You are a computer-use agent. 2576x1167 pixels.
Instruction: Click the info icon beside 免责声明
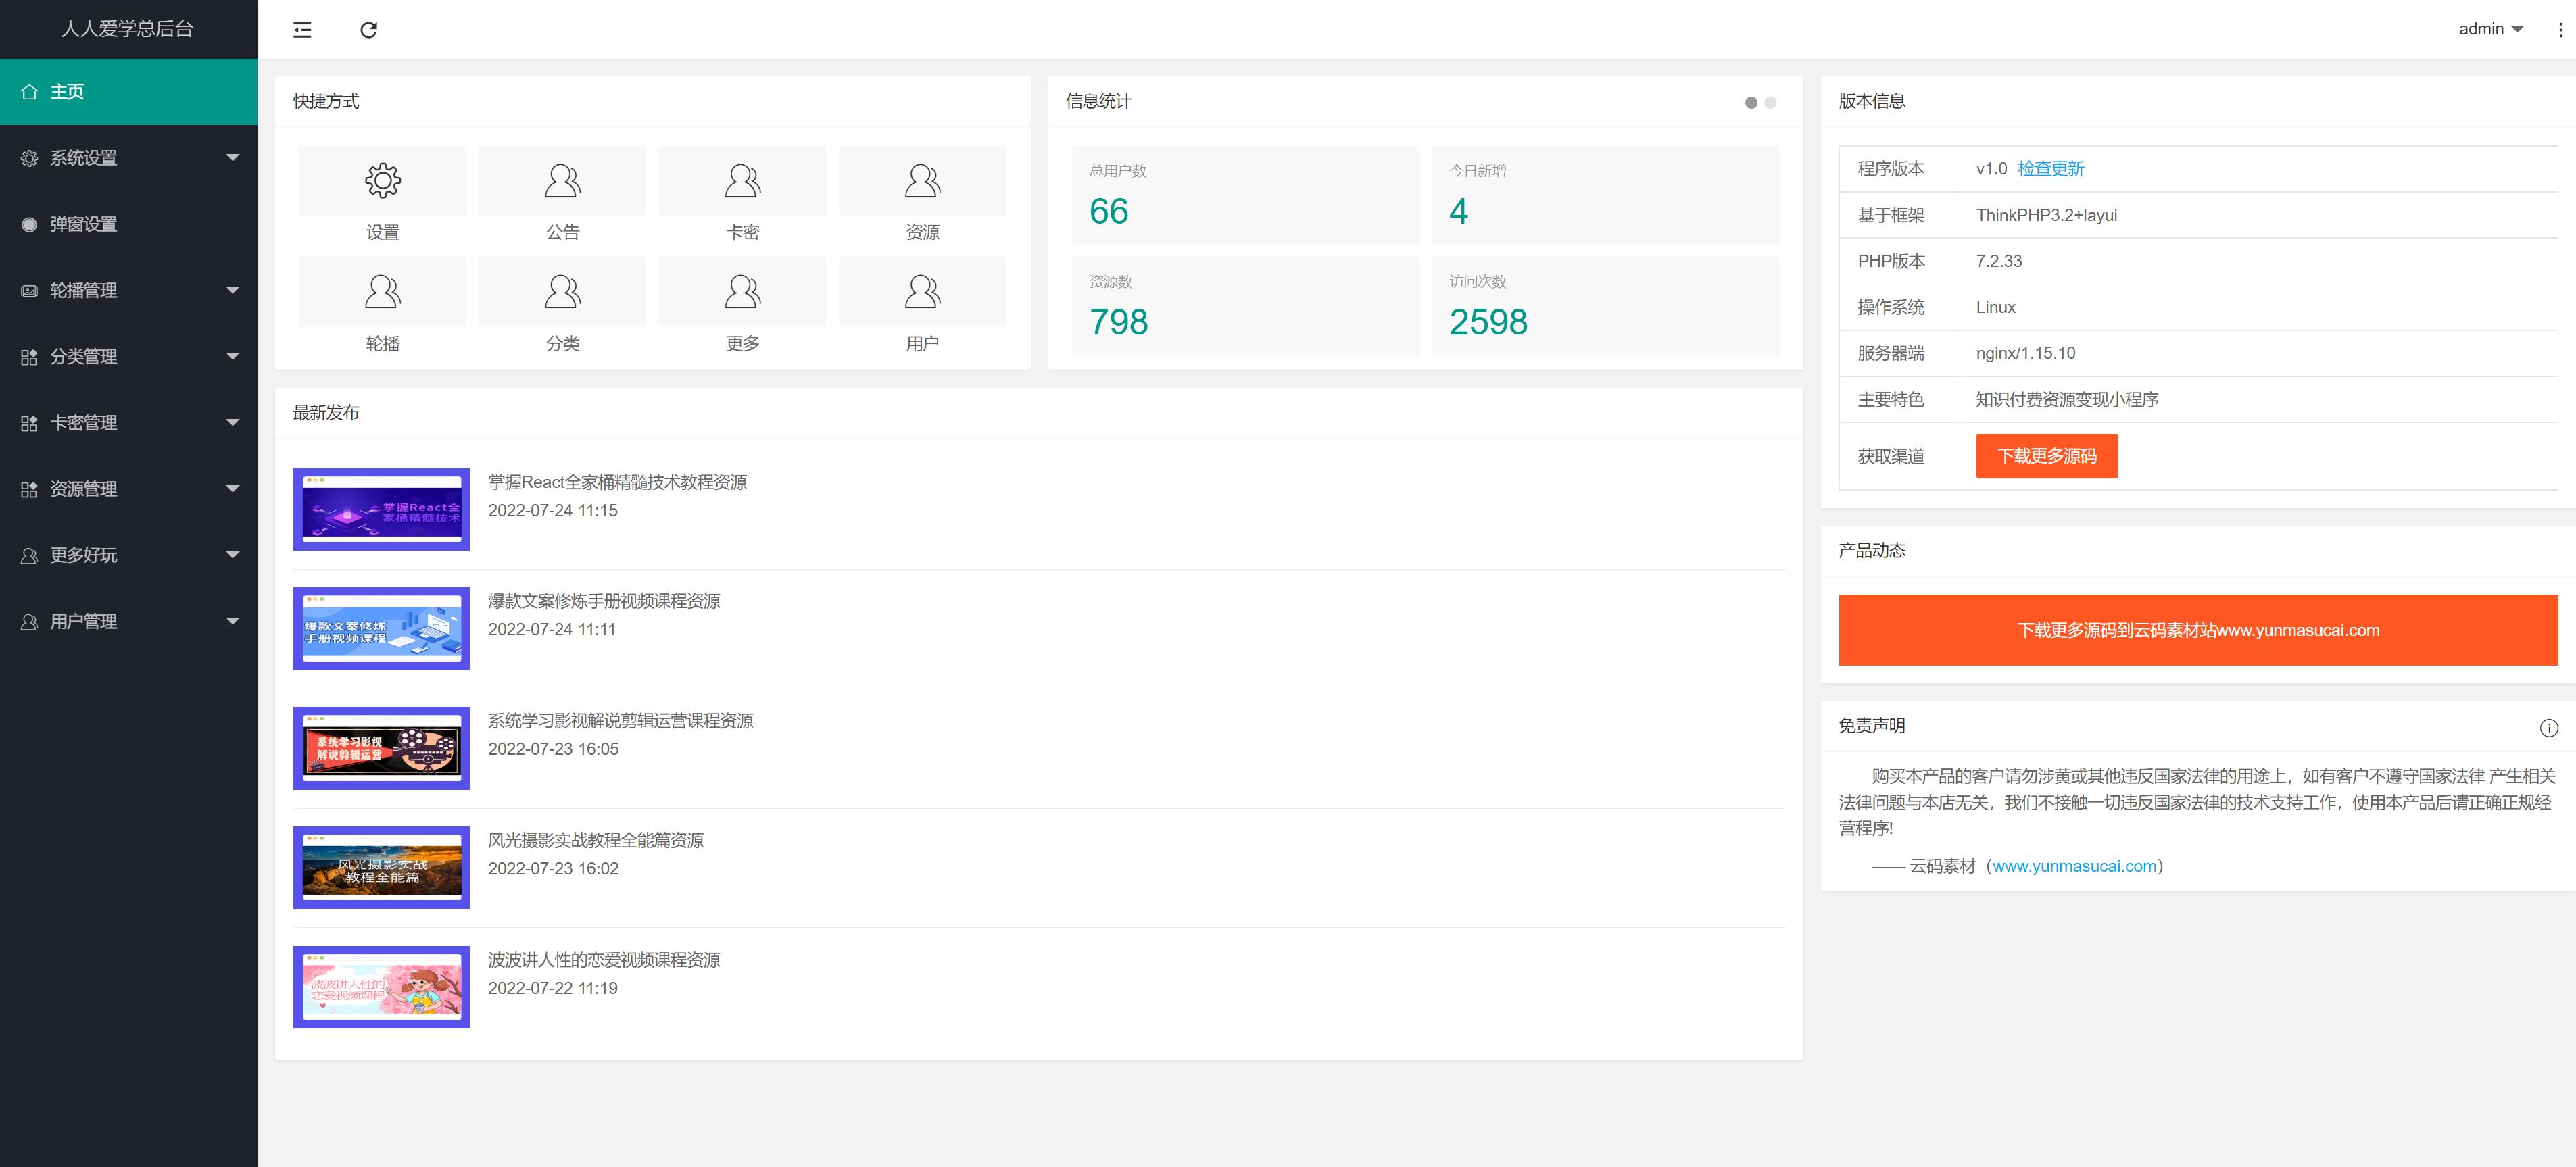(2548, 728)
